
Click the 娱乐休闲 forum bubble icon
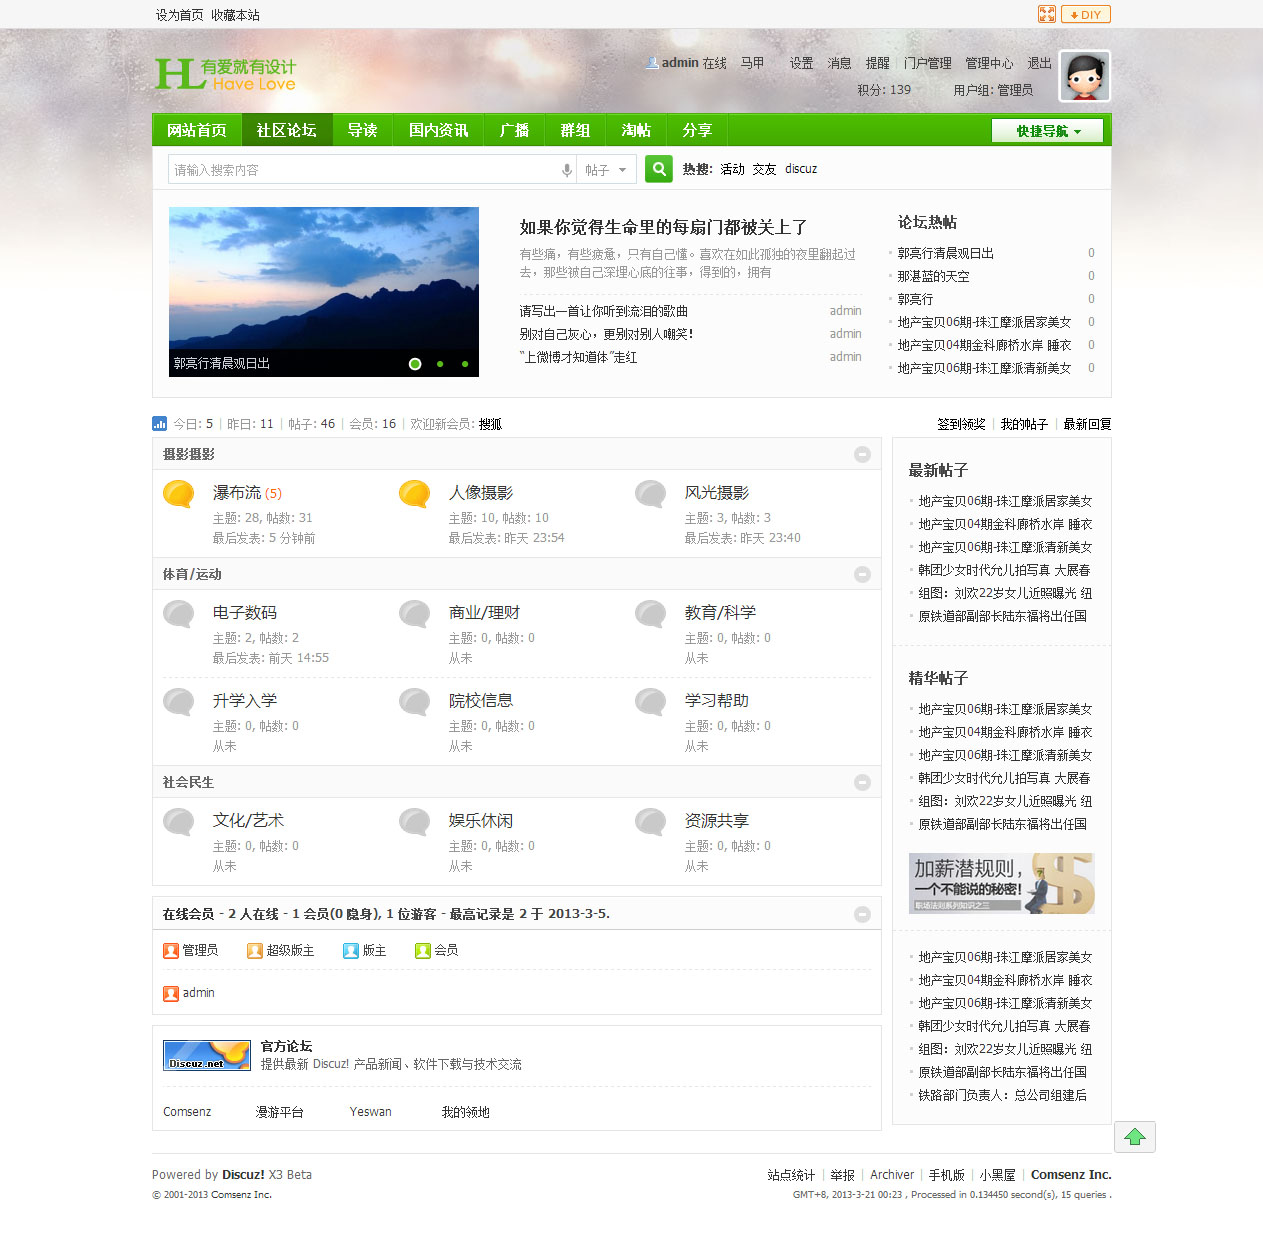[415, 822]
